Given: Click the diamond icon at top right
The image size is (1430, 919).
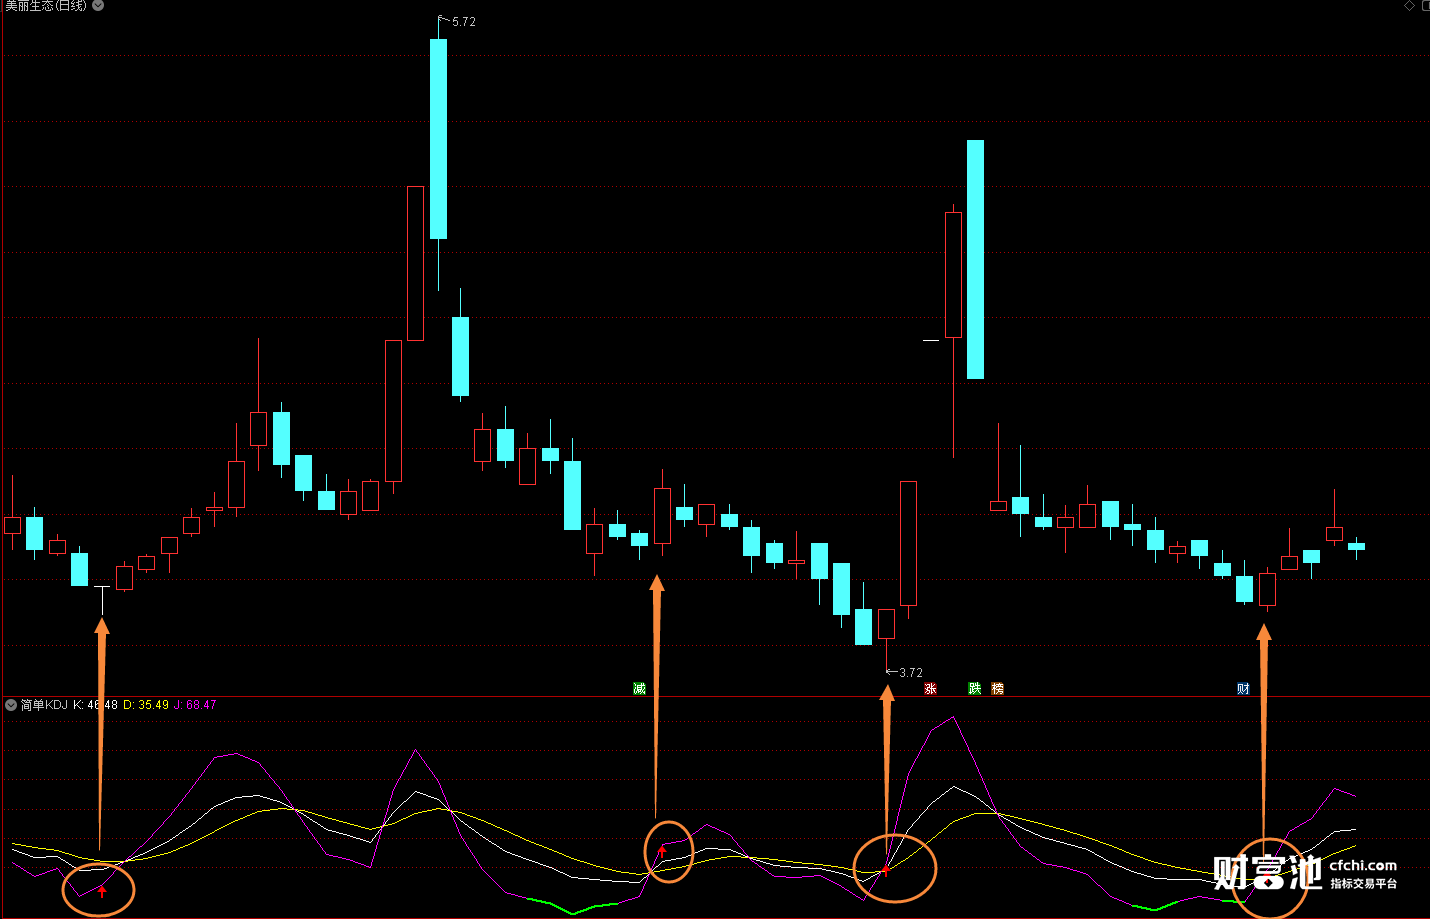Looking at the screenshot, I should click(x=1410, y=6).
